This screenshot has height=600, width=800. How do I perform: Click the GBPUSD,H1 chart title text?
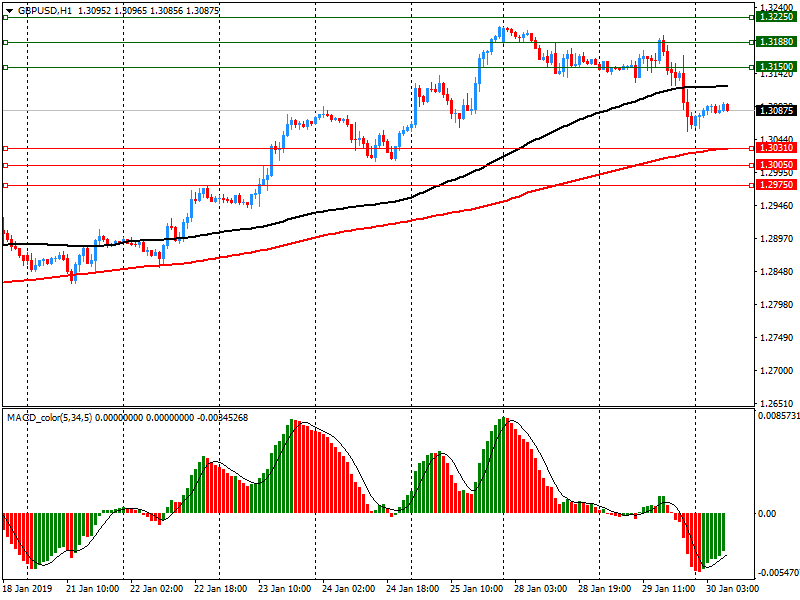pos(45,10)
